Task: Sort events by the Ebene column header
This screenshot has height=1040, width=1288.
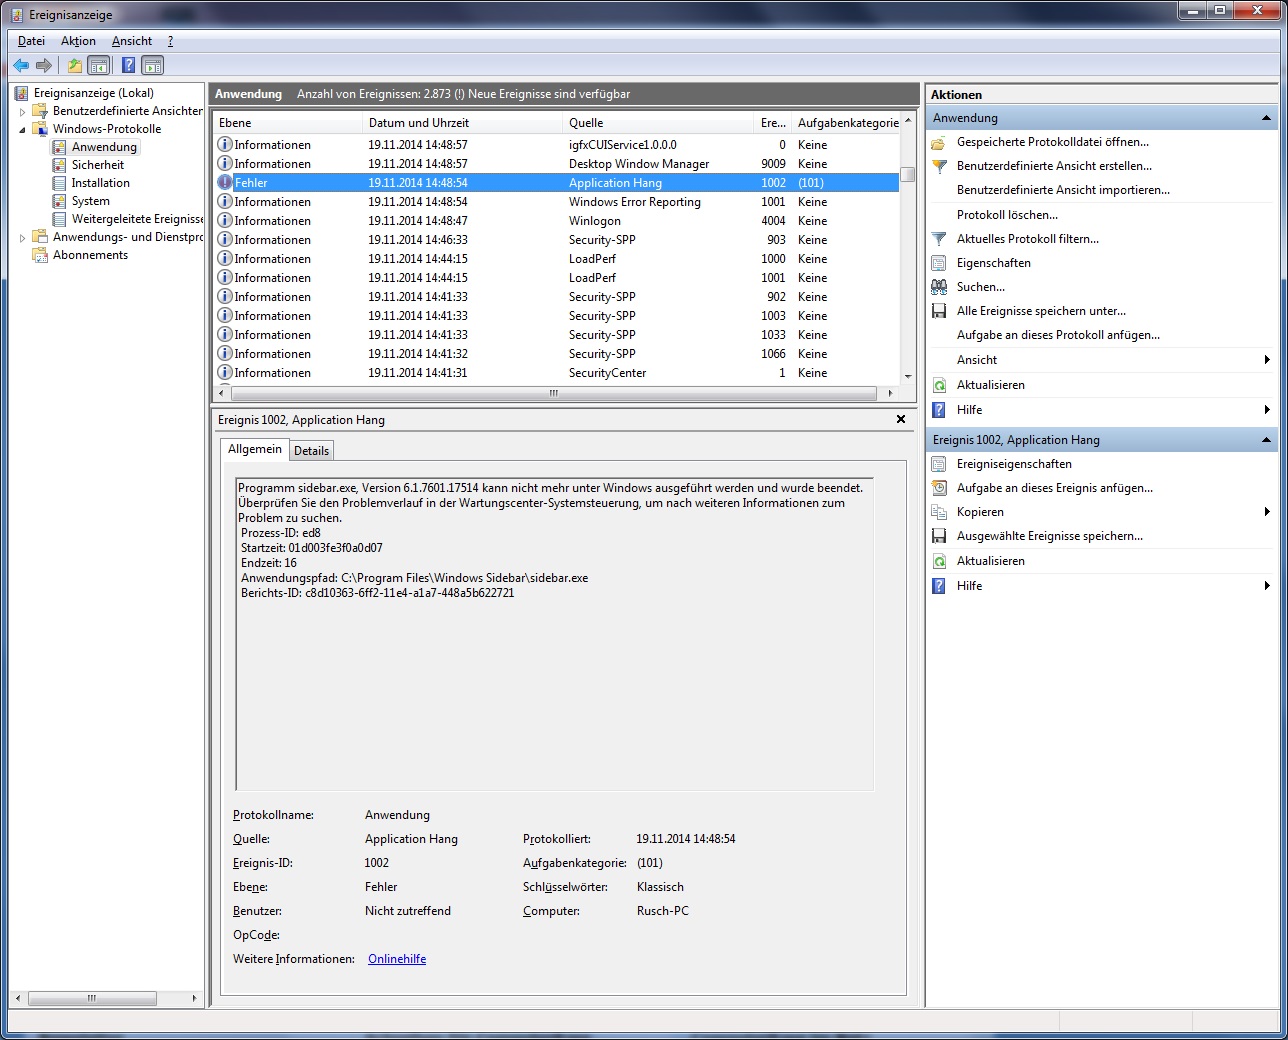Action: [x=288, y=123]
